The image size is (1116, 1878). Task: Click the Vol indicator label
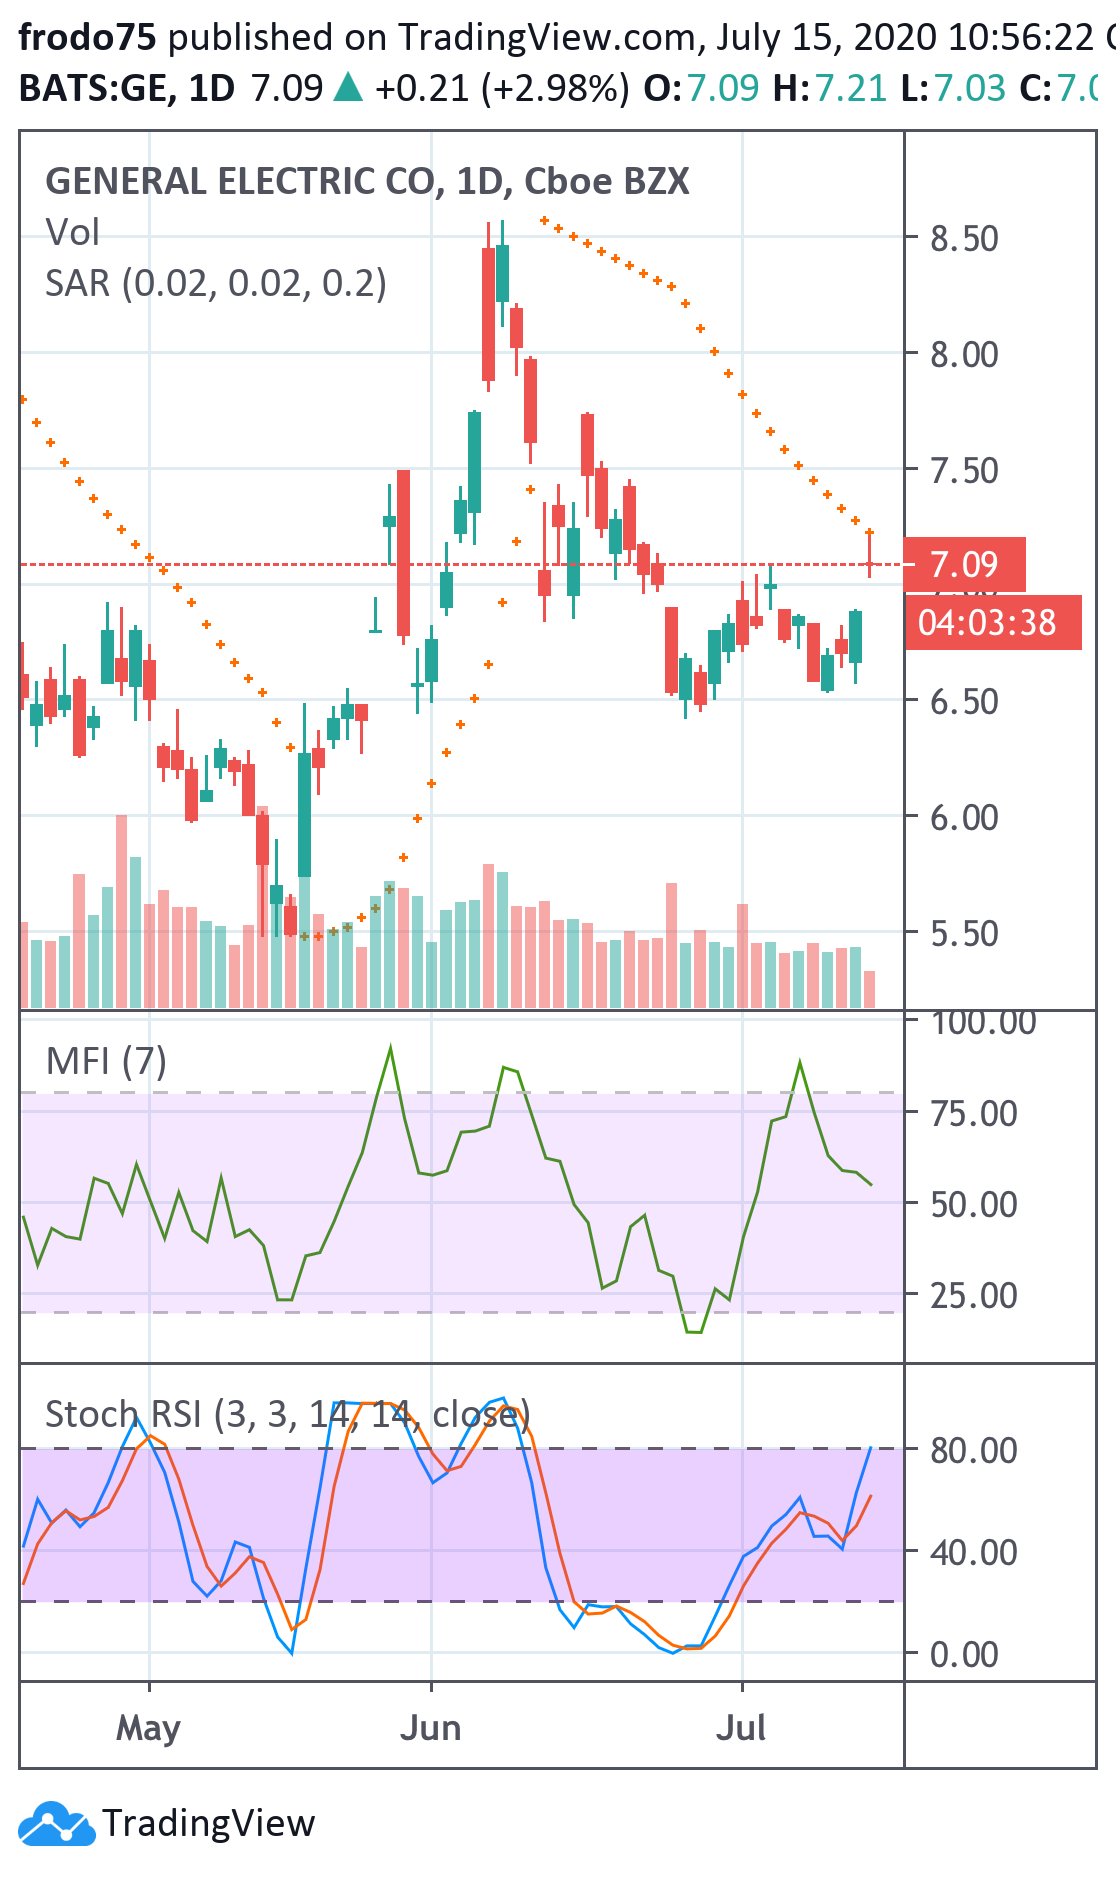tap(72, 232)
